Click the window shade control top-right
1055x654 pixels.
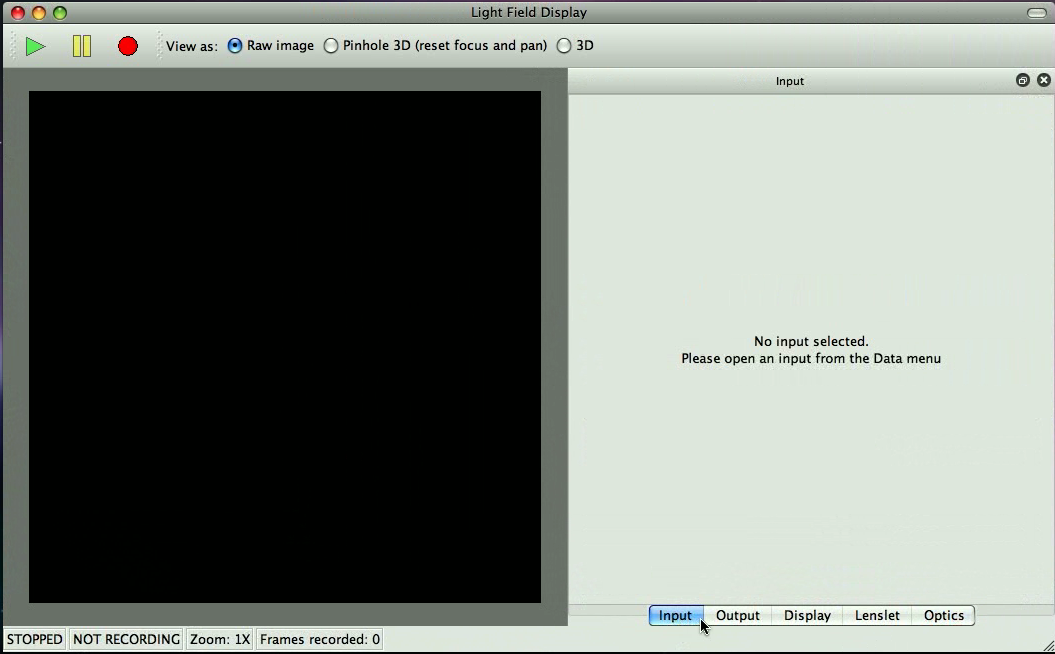click(x=1037, y=11)
